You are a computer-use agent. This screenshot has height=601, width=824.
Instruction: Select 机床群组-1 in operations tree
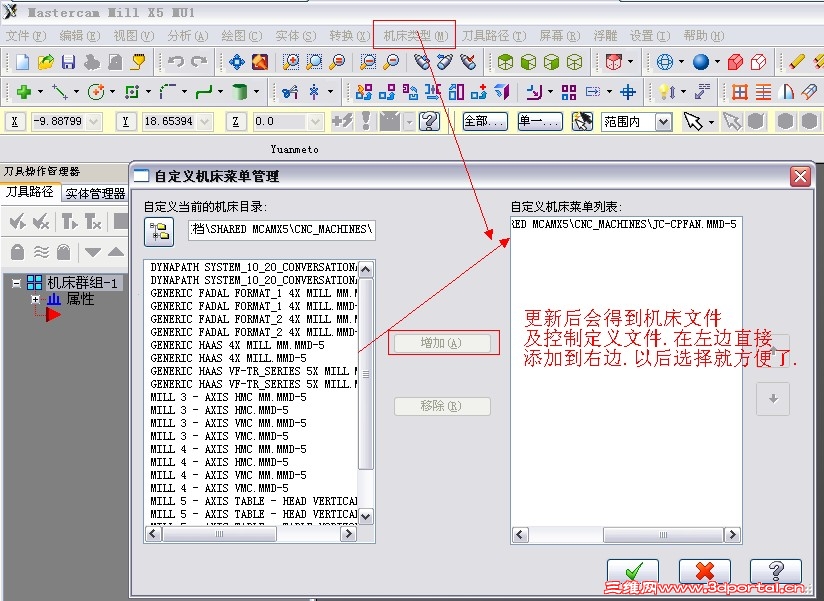tap(81, 283)
